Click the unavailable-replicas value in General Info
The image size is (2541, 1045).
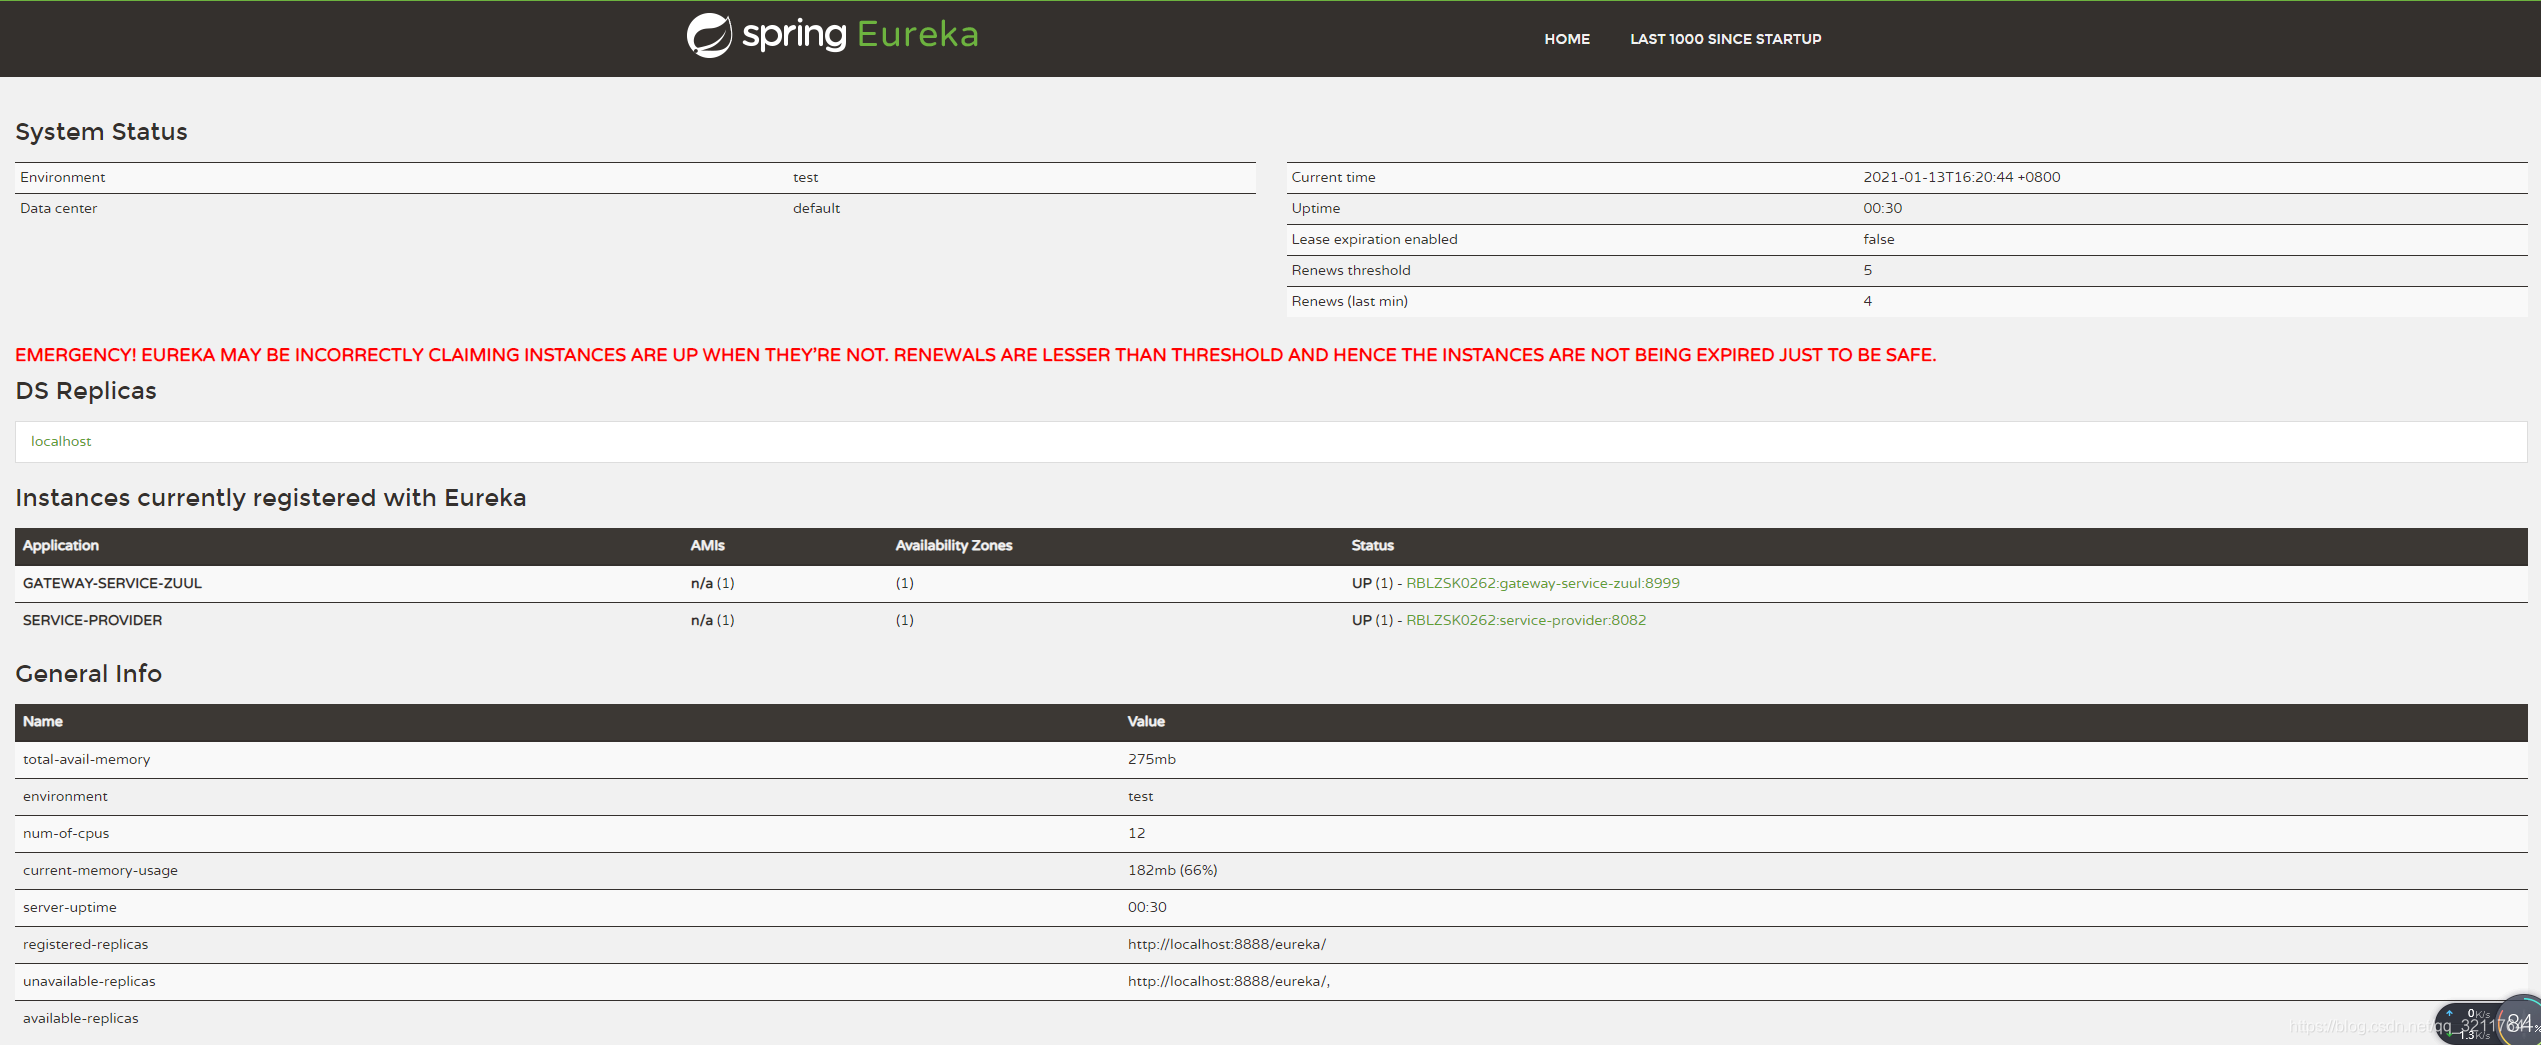point(1228,981)
